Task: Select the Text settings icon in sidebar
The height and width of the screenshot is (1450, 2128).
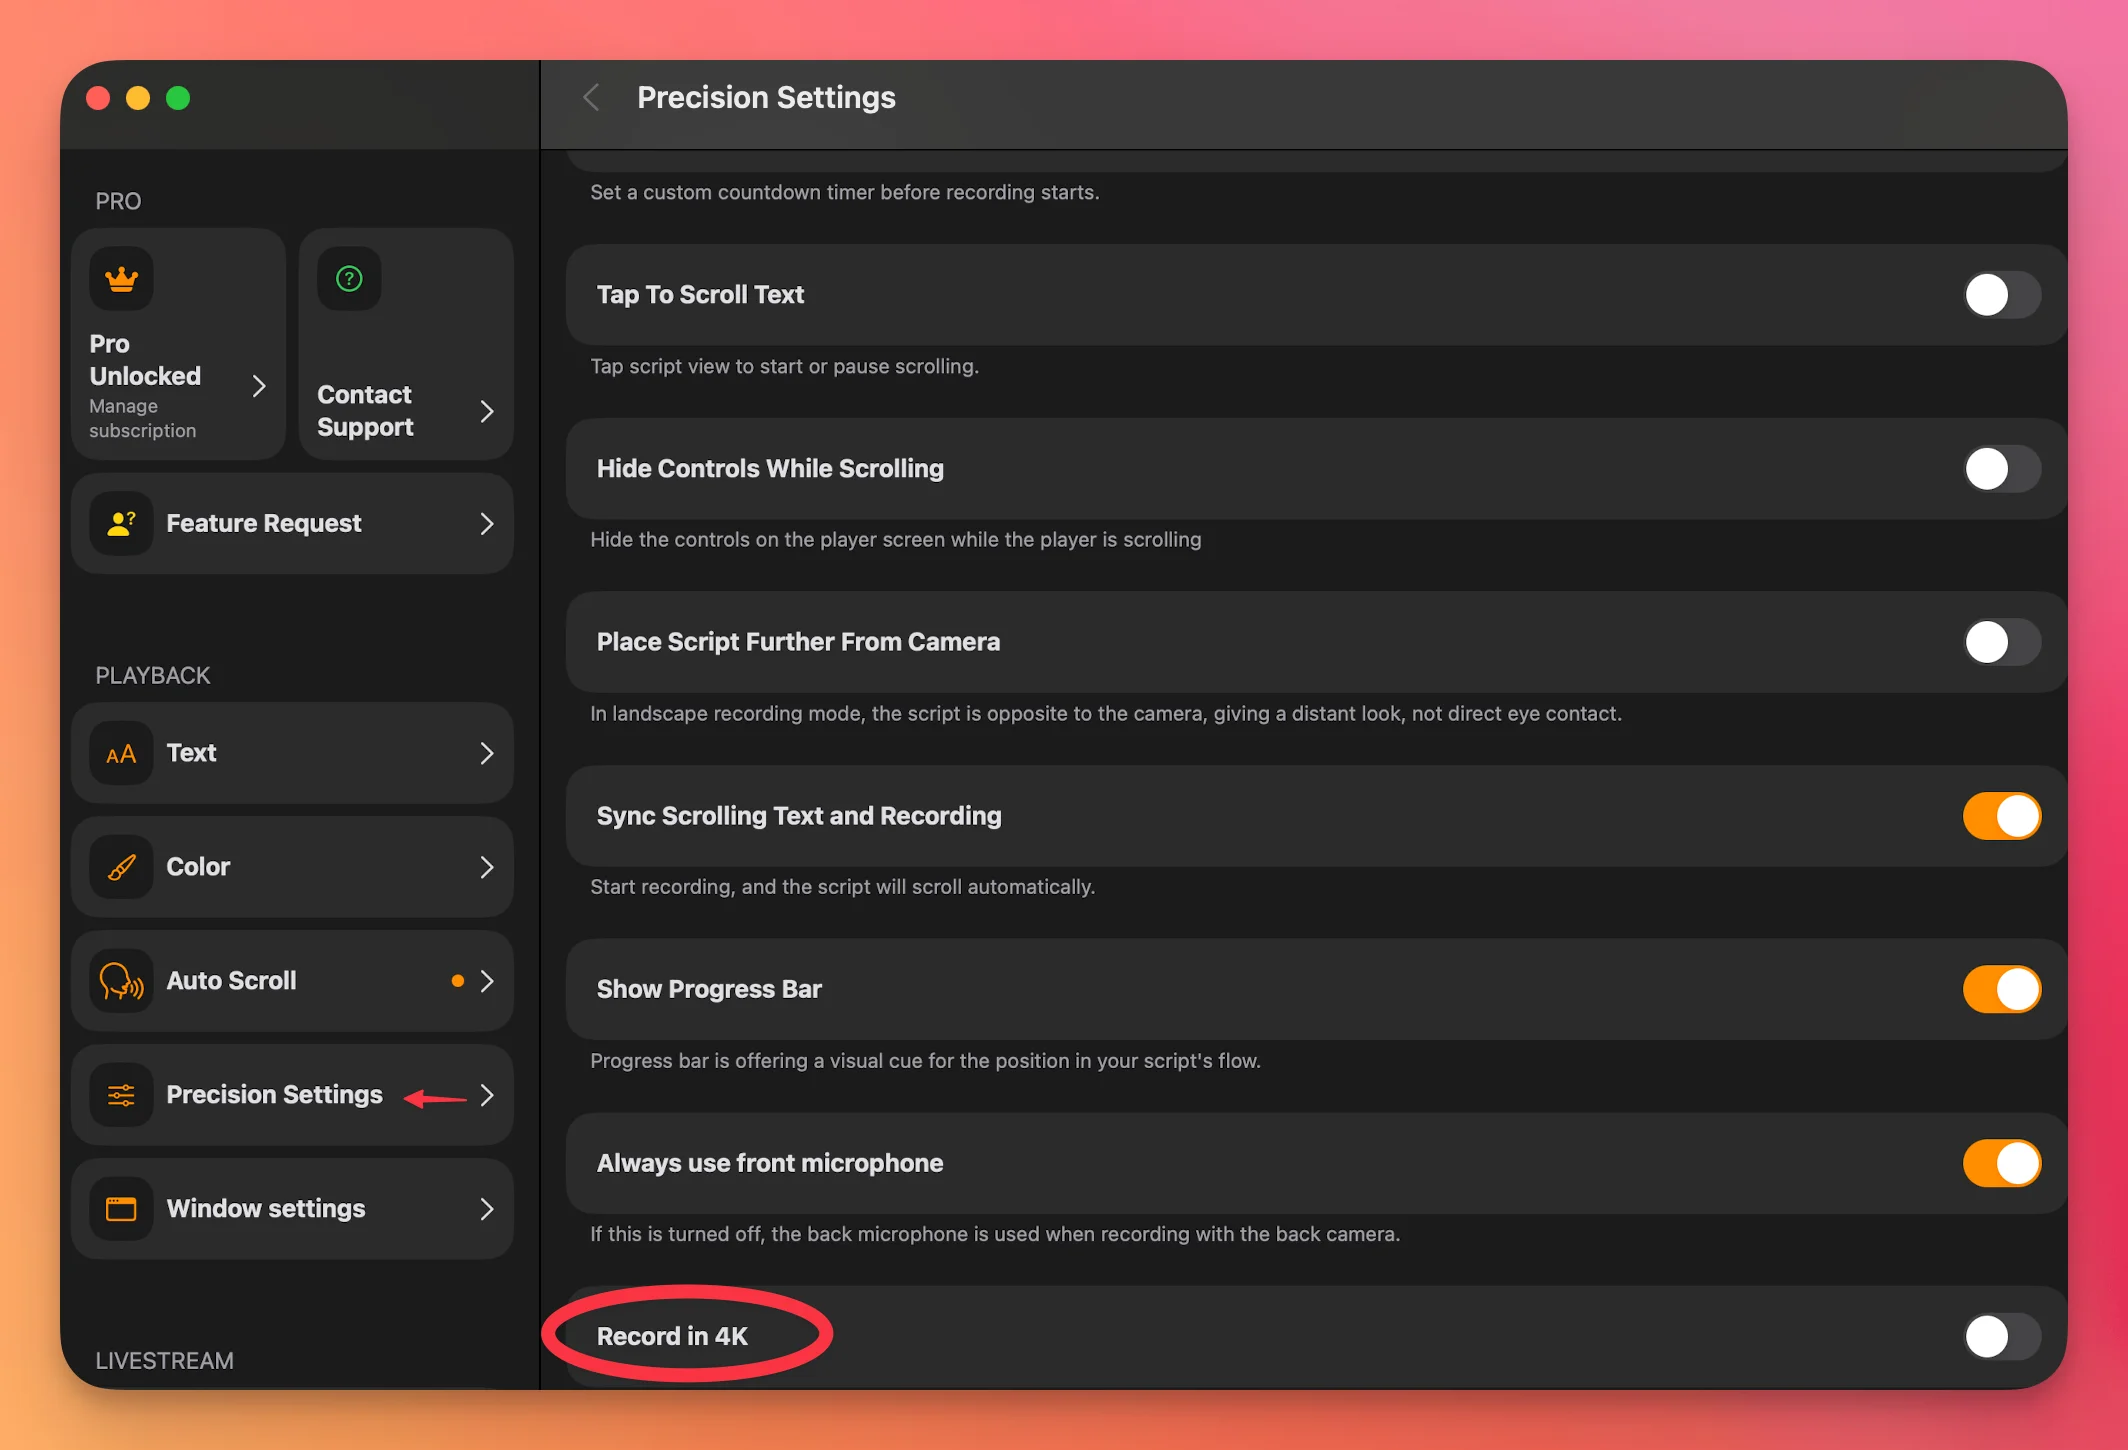Action: click(120, 753)
